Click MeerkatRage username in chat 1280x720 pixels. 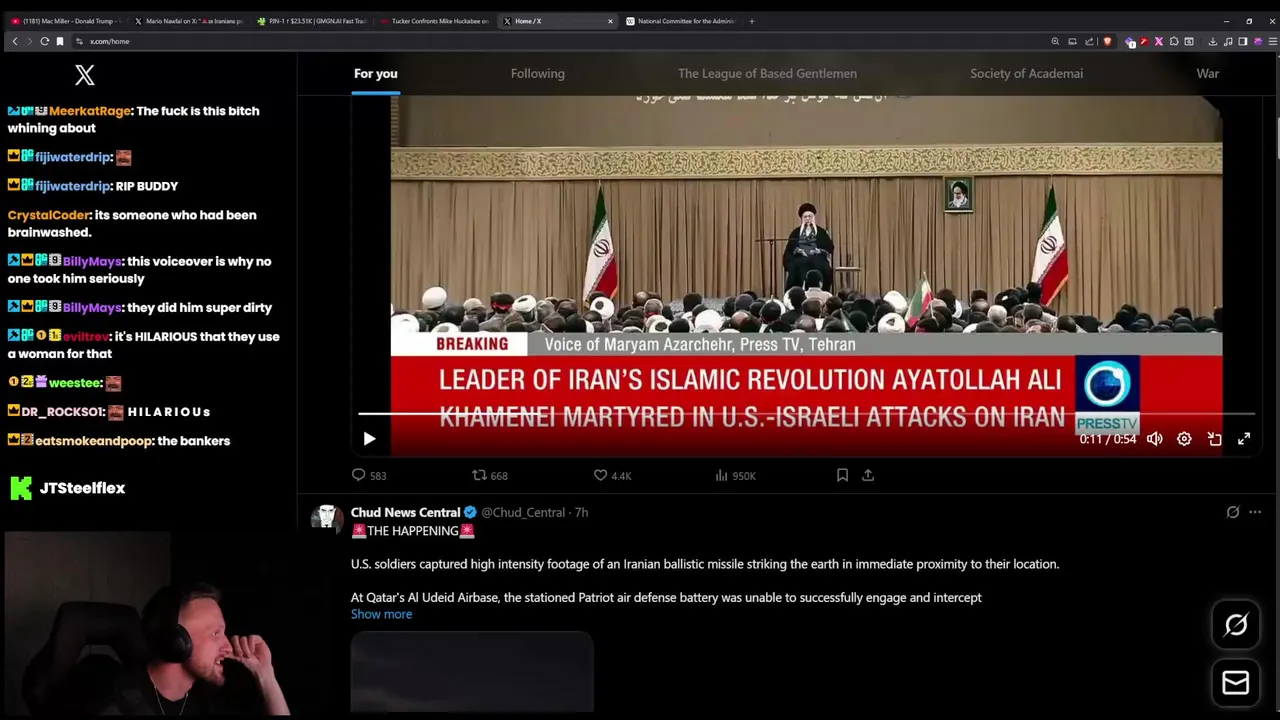point(90,111)
